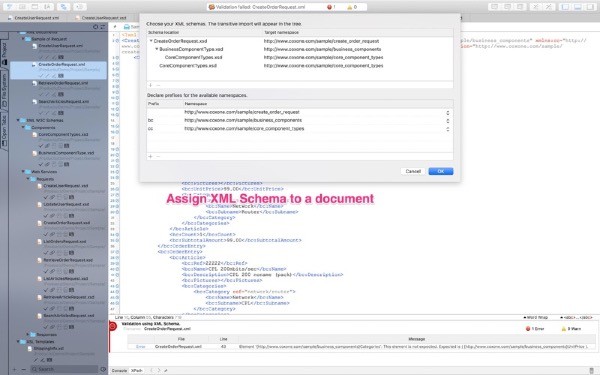Collapse the XSL Templates folder
This screenshot has height=375, width=600.
[x=18, y=341]
